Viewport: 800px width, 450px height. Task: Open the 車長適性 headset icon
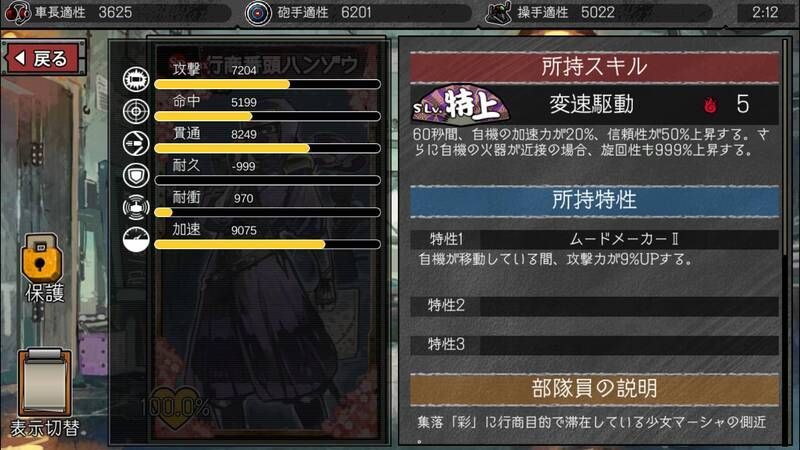coord(17,13)
